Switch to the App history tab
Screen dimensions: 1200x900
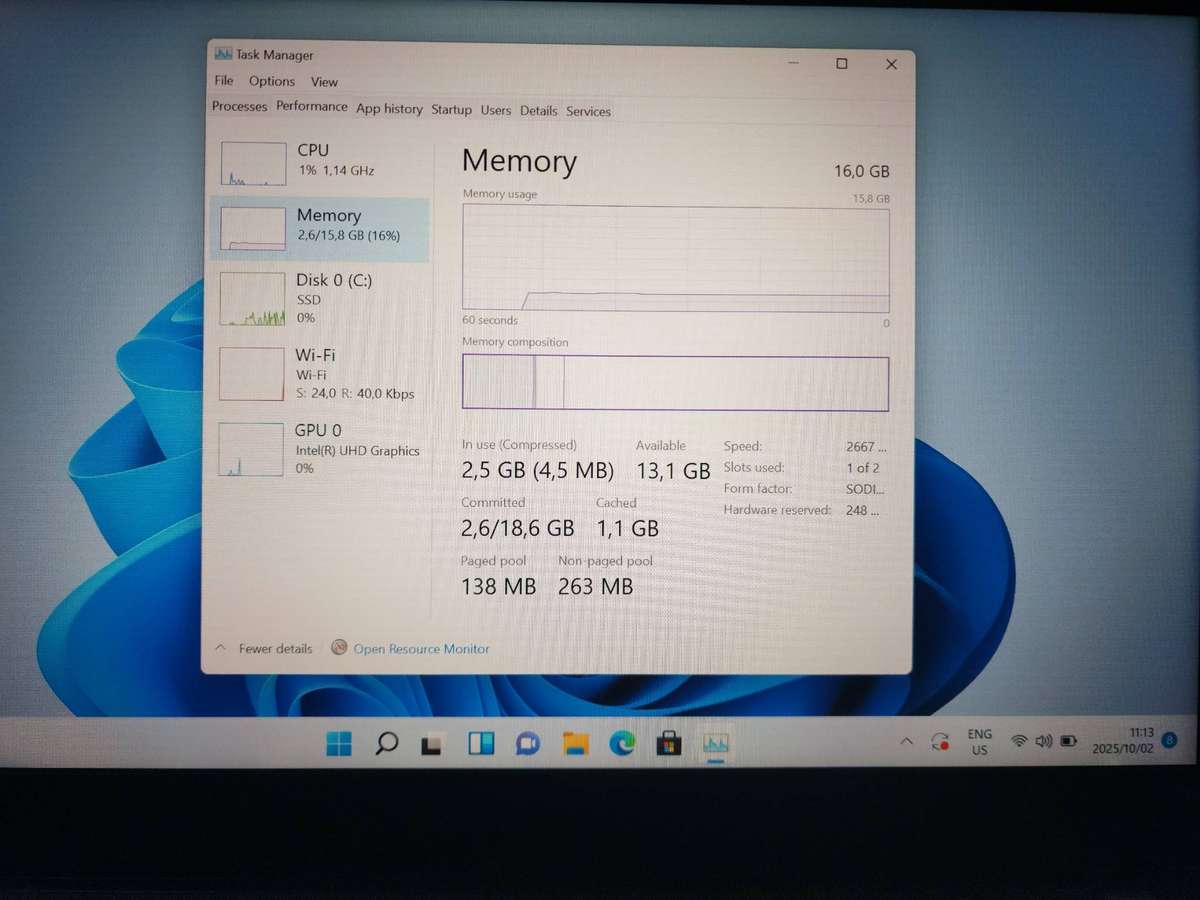(389, 108)
